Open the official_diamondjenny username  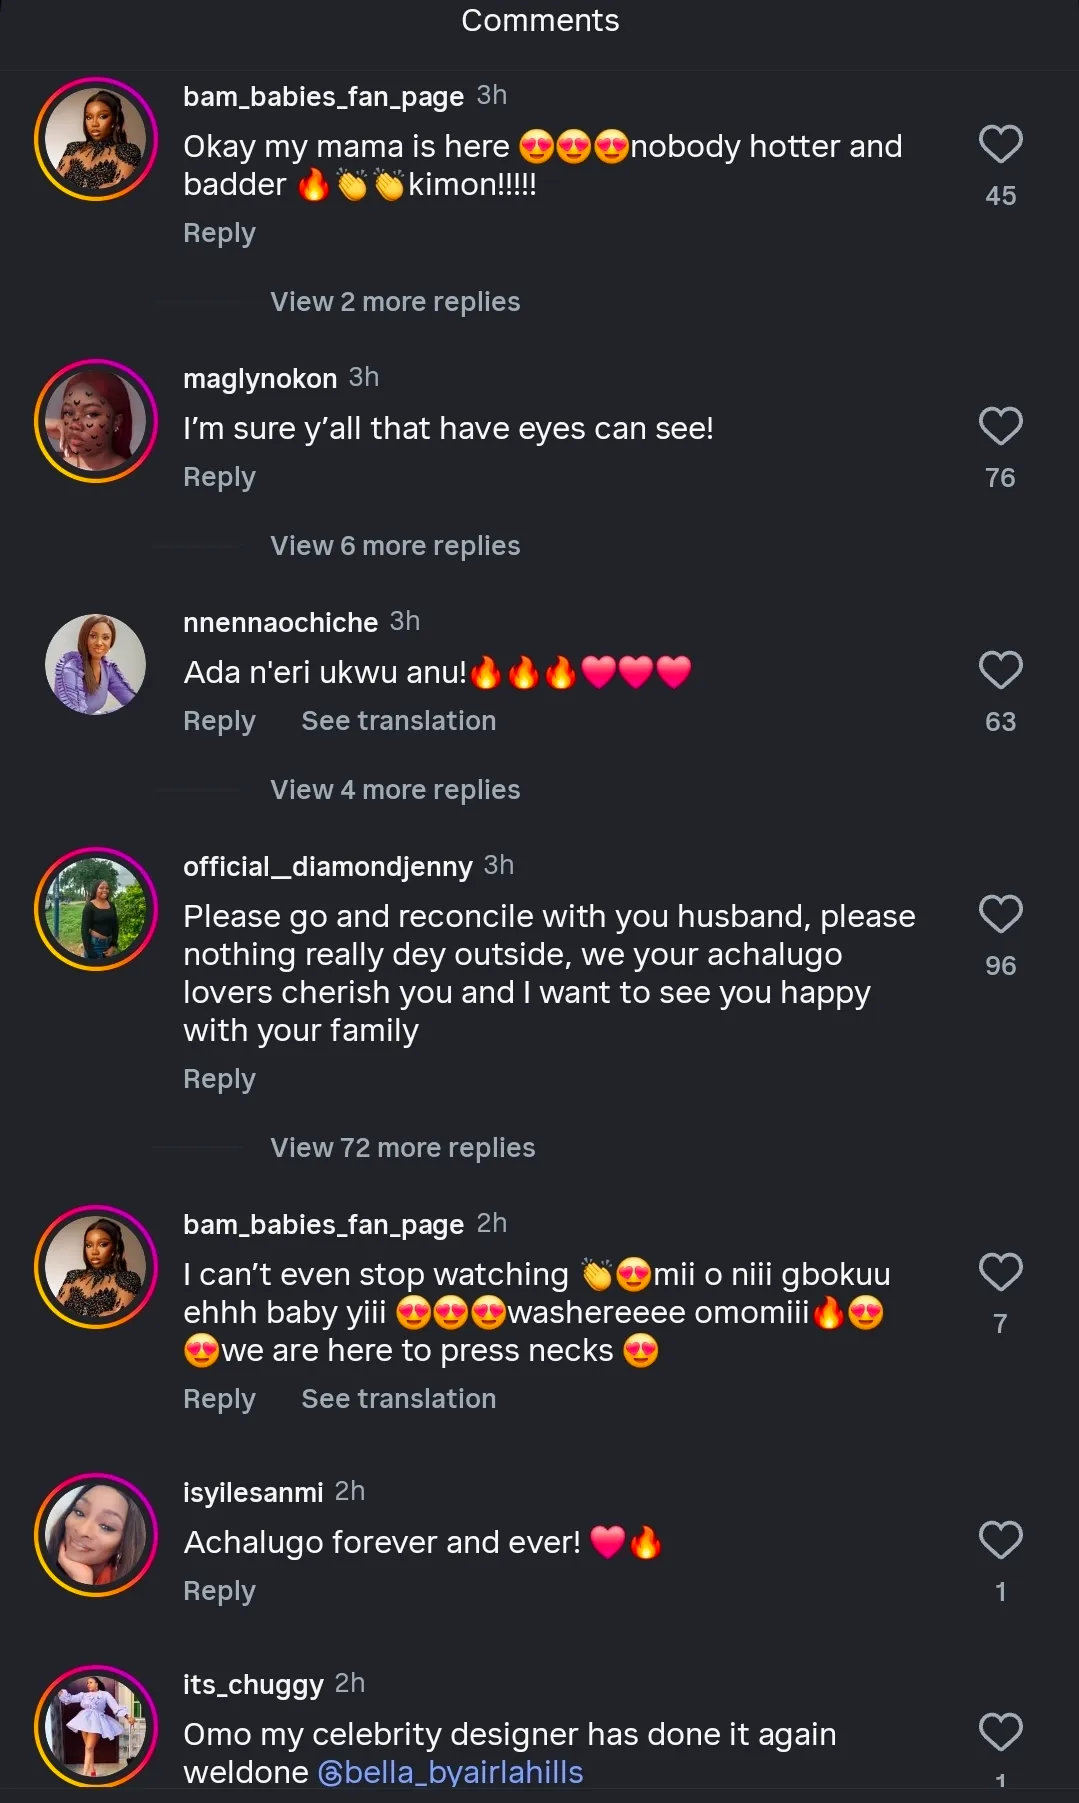(327, 867)
